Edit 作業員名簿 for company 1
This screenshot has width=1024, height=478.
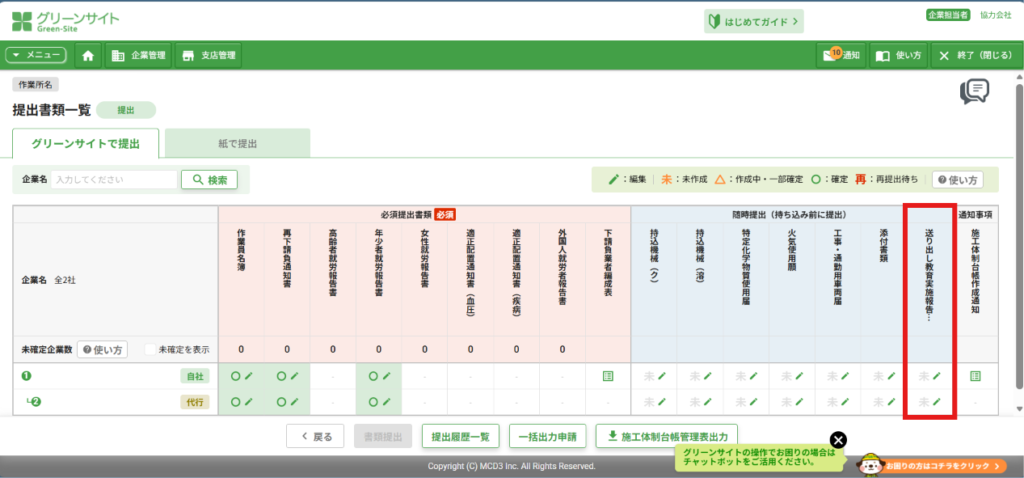coord(248,376)
